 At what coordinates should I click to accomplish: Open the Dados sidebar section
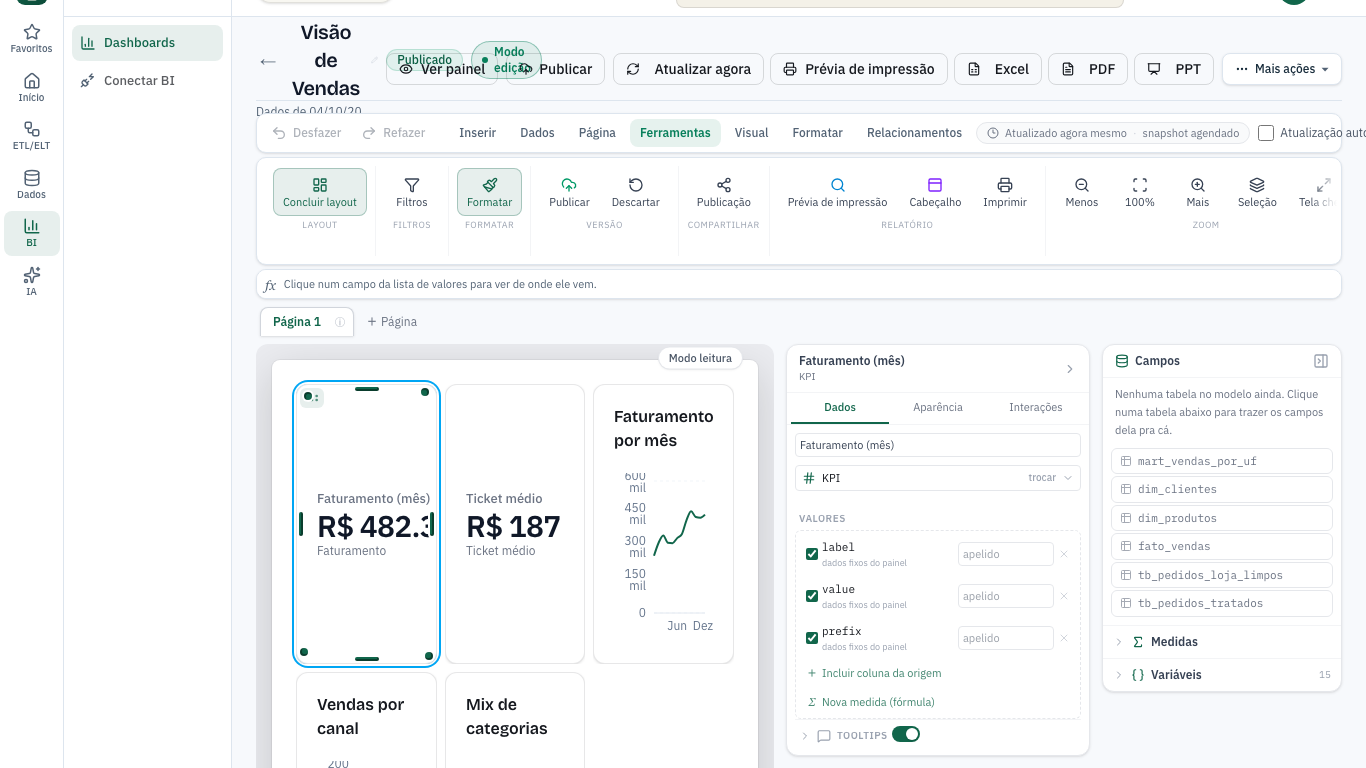click(x=31, y=185)
